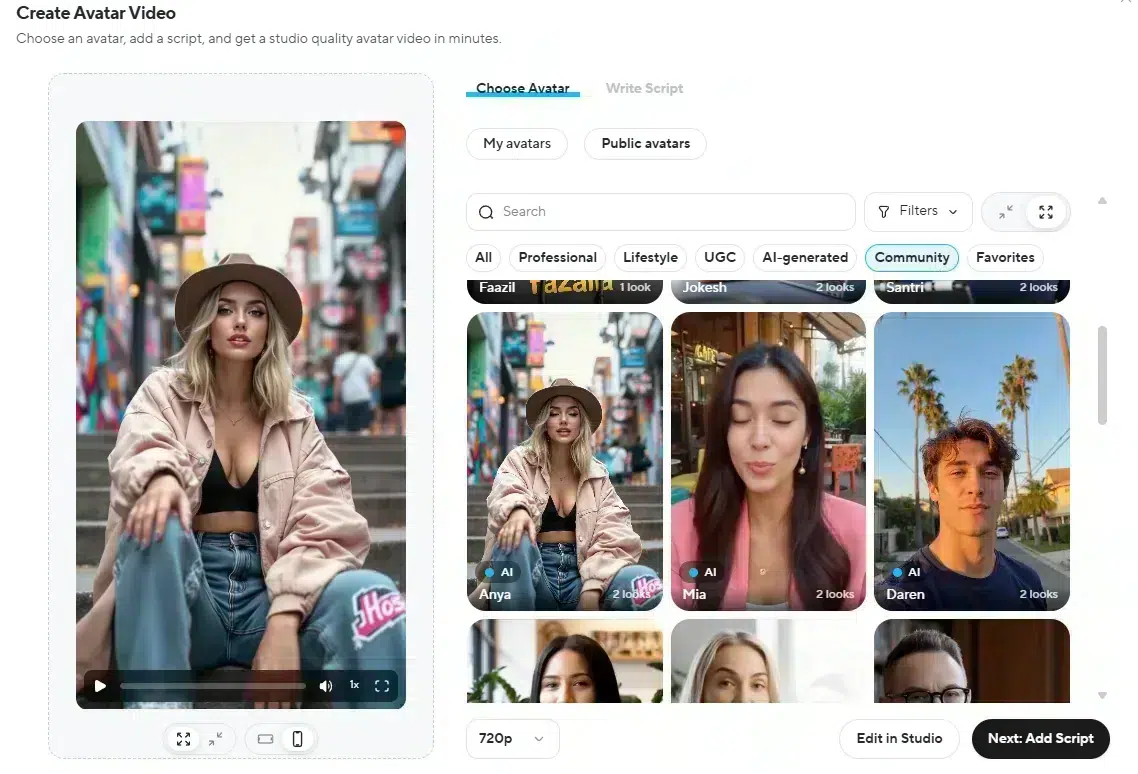
Task: Switch avatar grid to expanded view
Action: 1046,212
